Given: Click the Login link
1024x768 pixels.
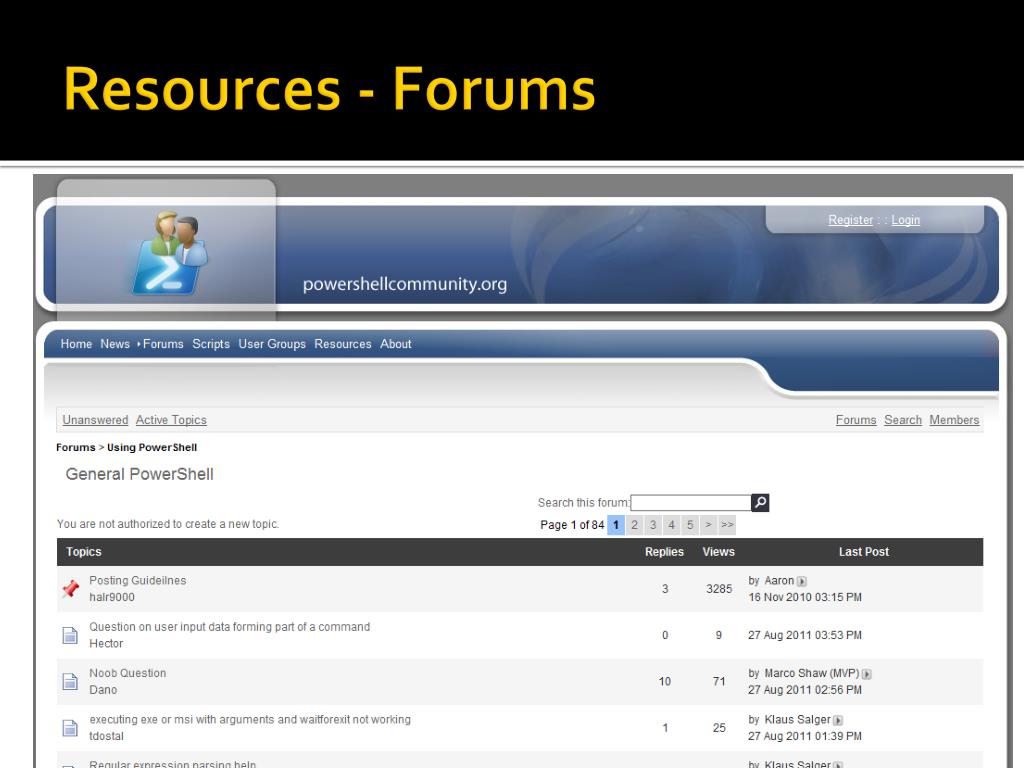Looking at the screenshot, I should pyautogui.click(x=905, y=220).
